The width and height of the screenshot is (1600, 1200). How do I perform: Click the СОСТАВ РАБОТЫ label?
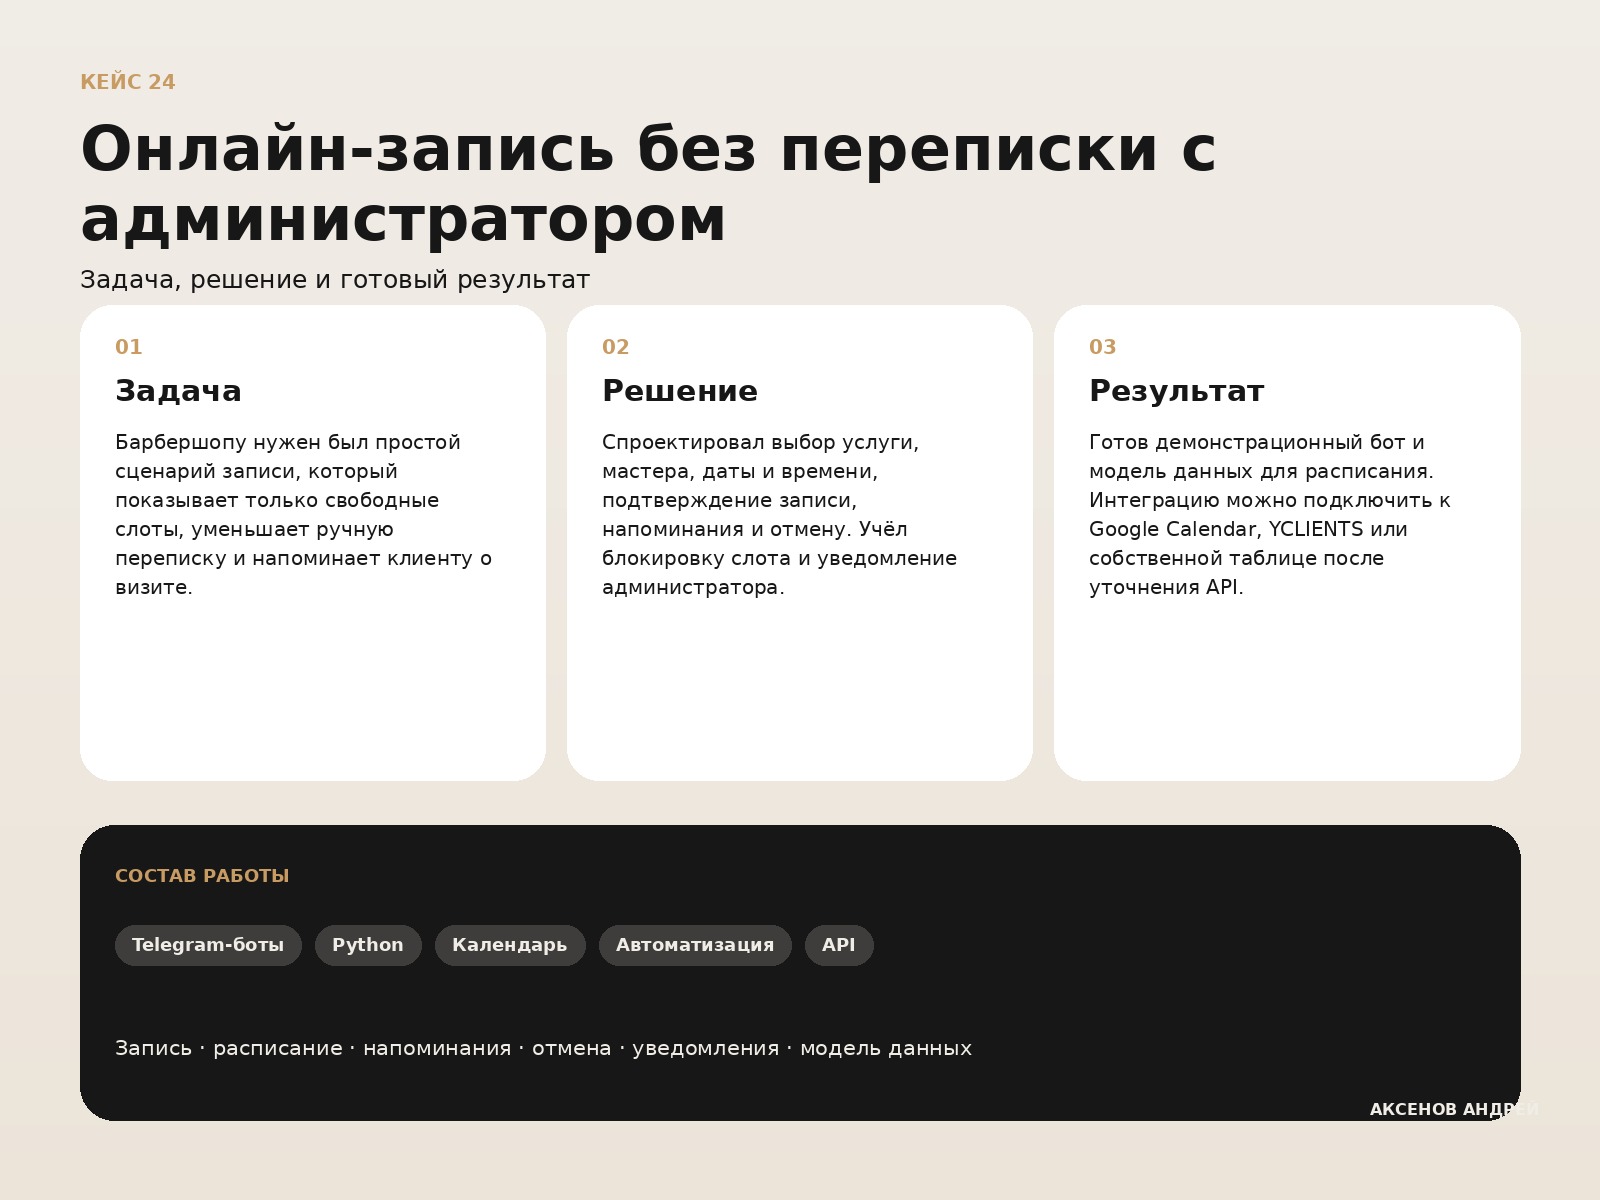click(202, 876)
